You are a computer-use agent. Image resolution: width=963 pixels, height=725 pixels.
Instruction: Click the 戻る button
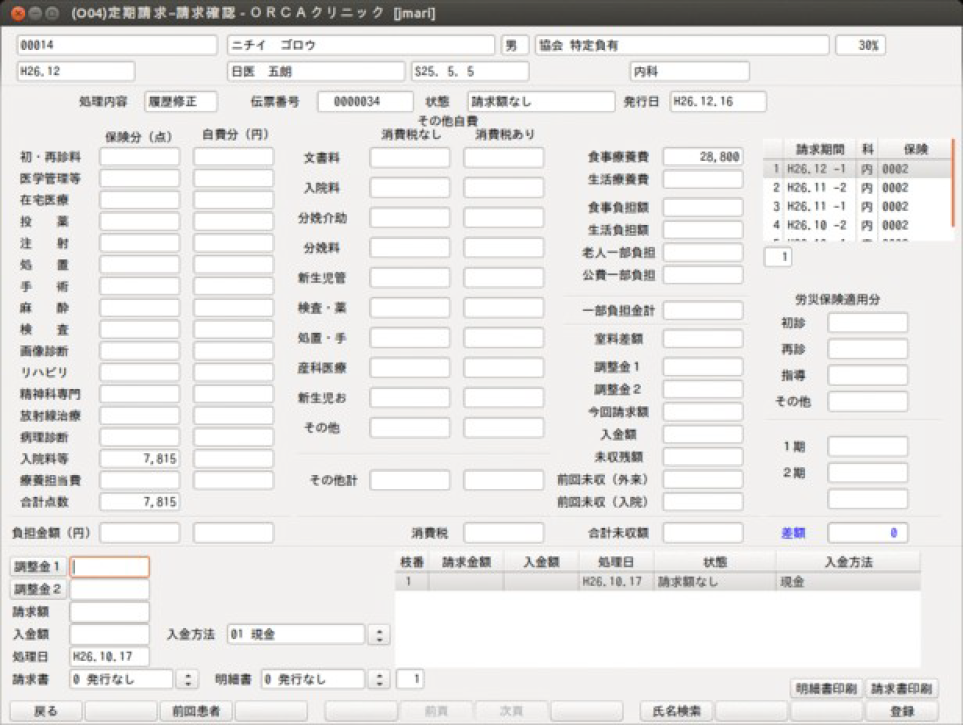point(46,711)
